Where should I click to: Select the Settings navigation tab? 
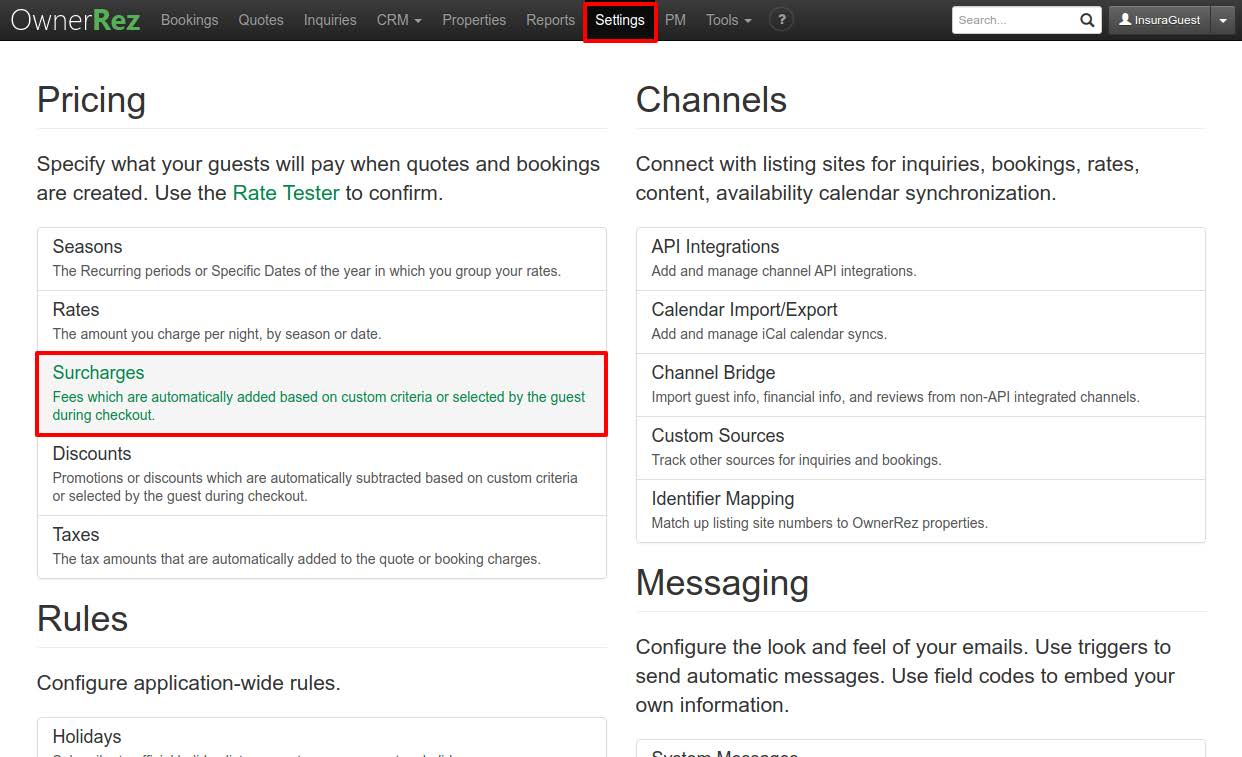click(620, 20)
